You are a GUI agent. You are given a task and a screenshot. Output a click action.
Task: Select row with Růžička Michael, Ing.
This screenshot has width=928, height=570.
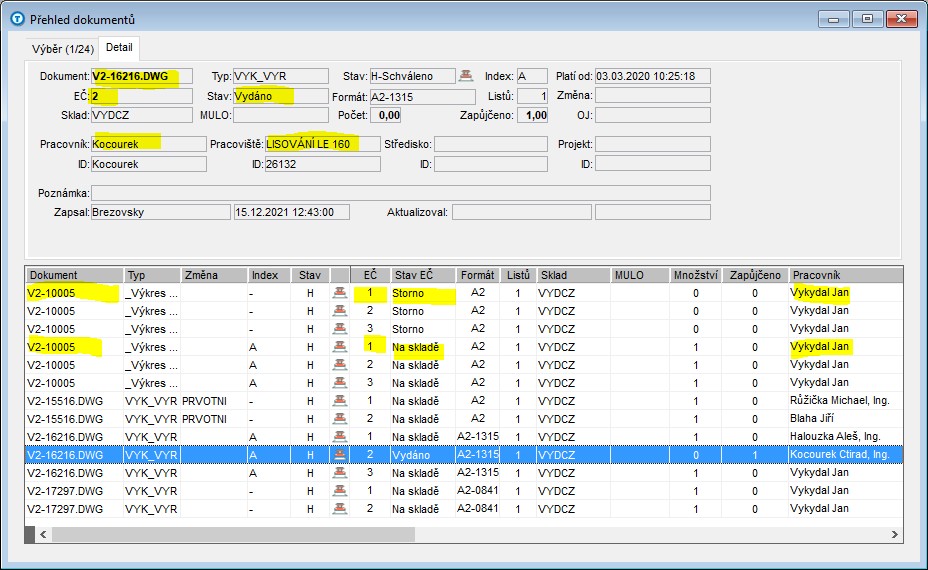tap(464, 401)
